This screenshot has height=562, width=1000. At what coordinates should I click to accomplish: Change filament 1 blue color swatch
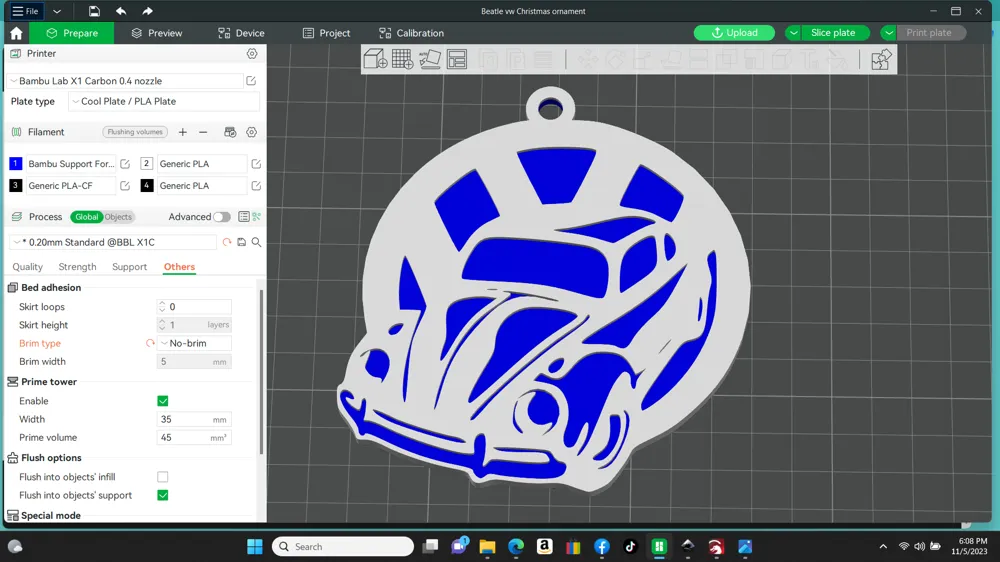15,164
